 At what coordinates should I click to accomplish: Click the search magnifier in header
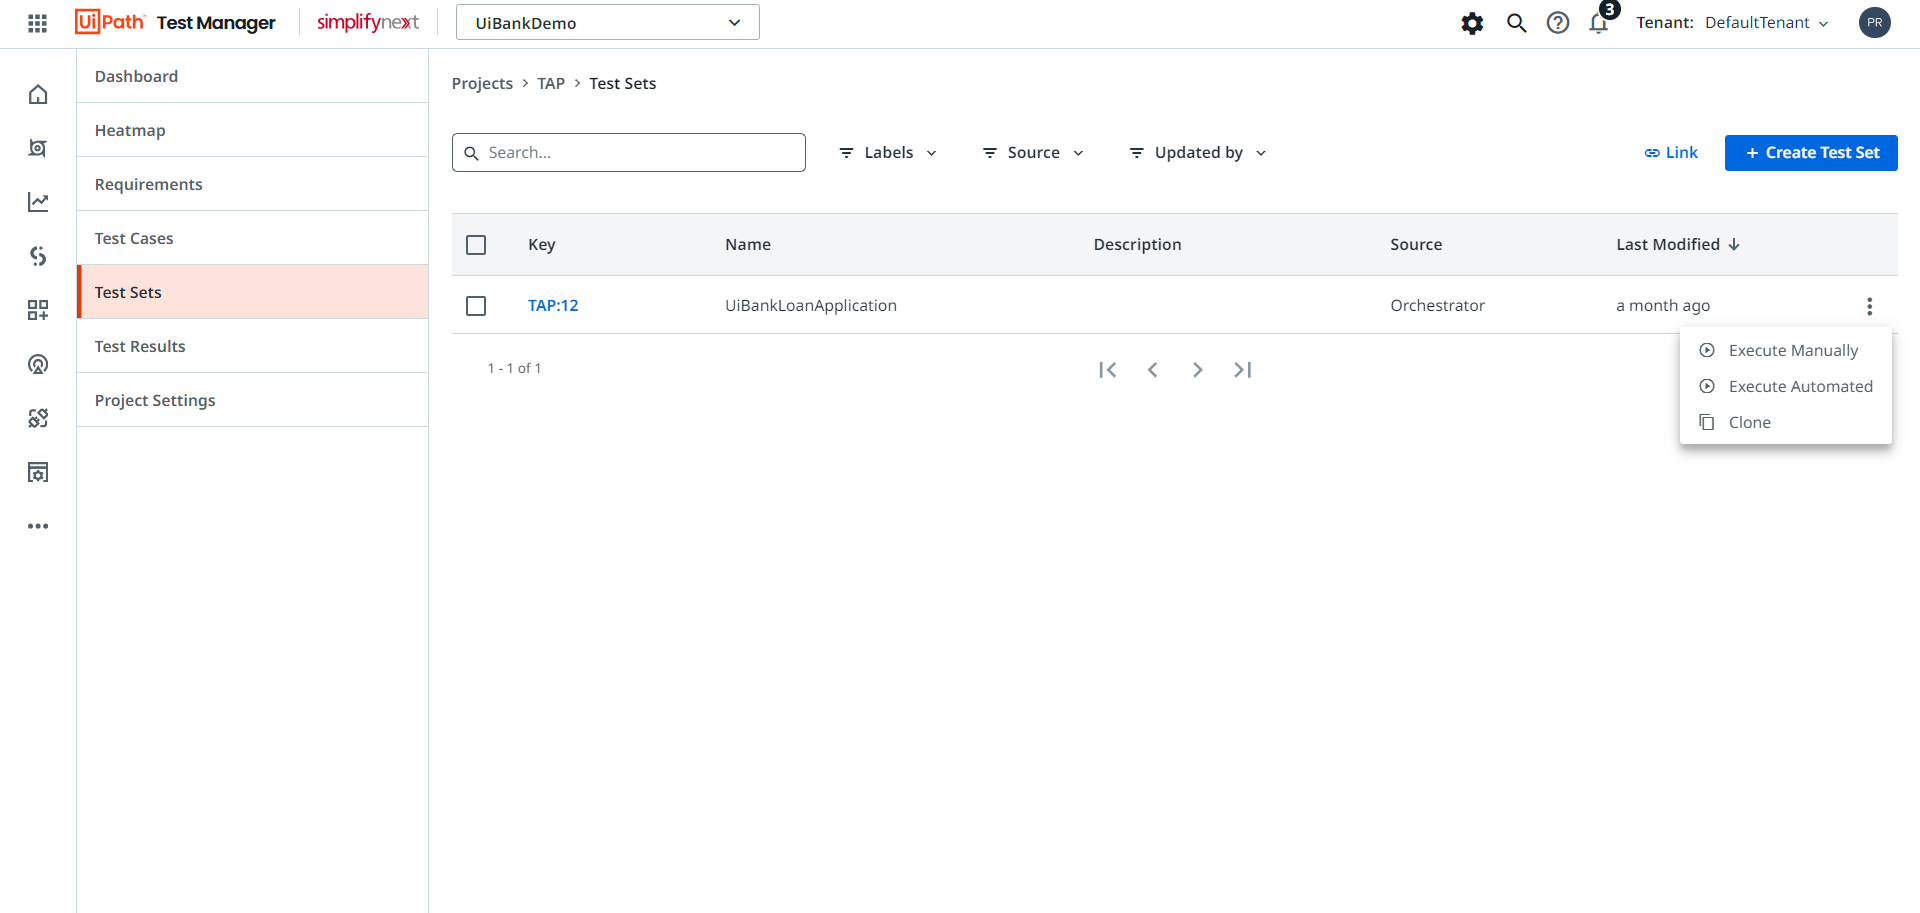tap(1516, 23)
